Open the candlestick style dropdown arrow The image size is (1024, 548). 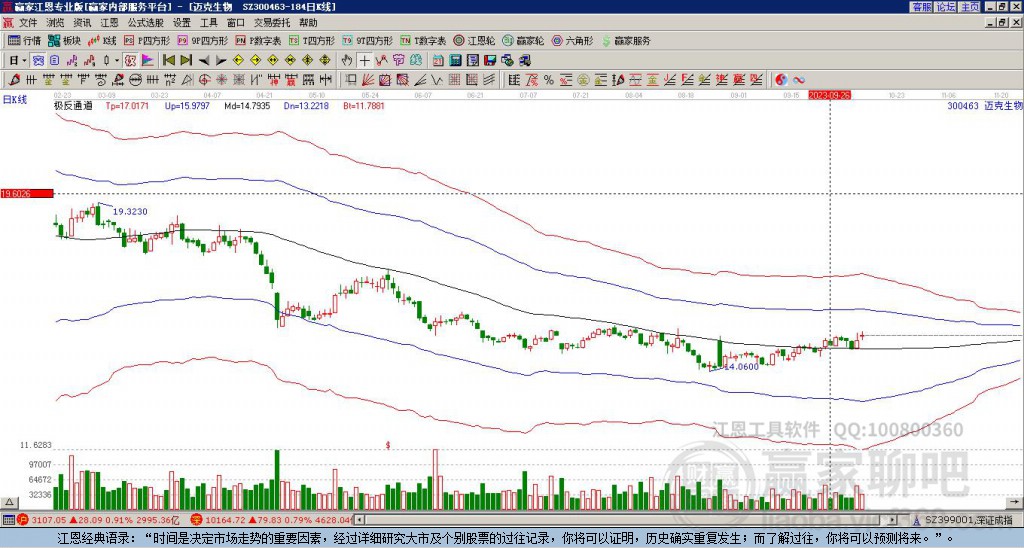(x=117, y=61)
